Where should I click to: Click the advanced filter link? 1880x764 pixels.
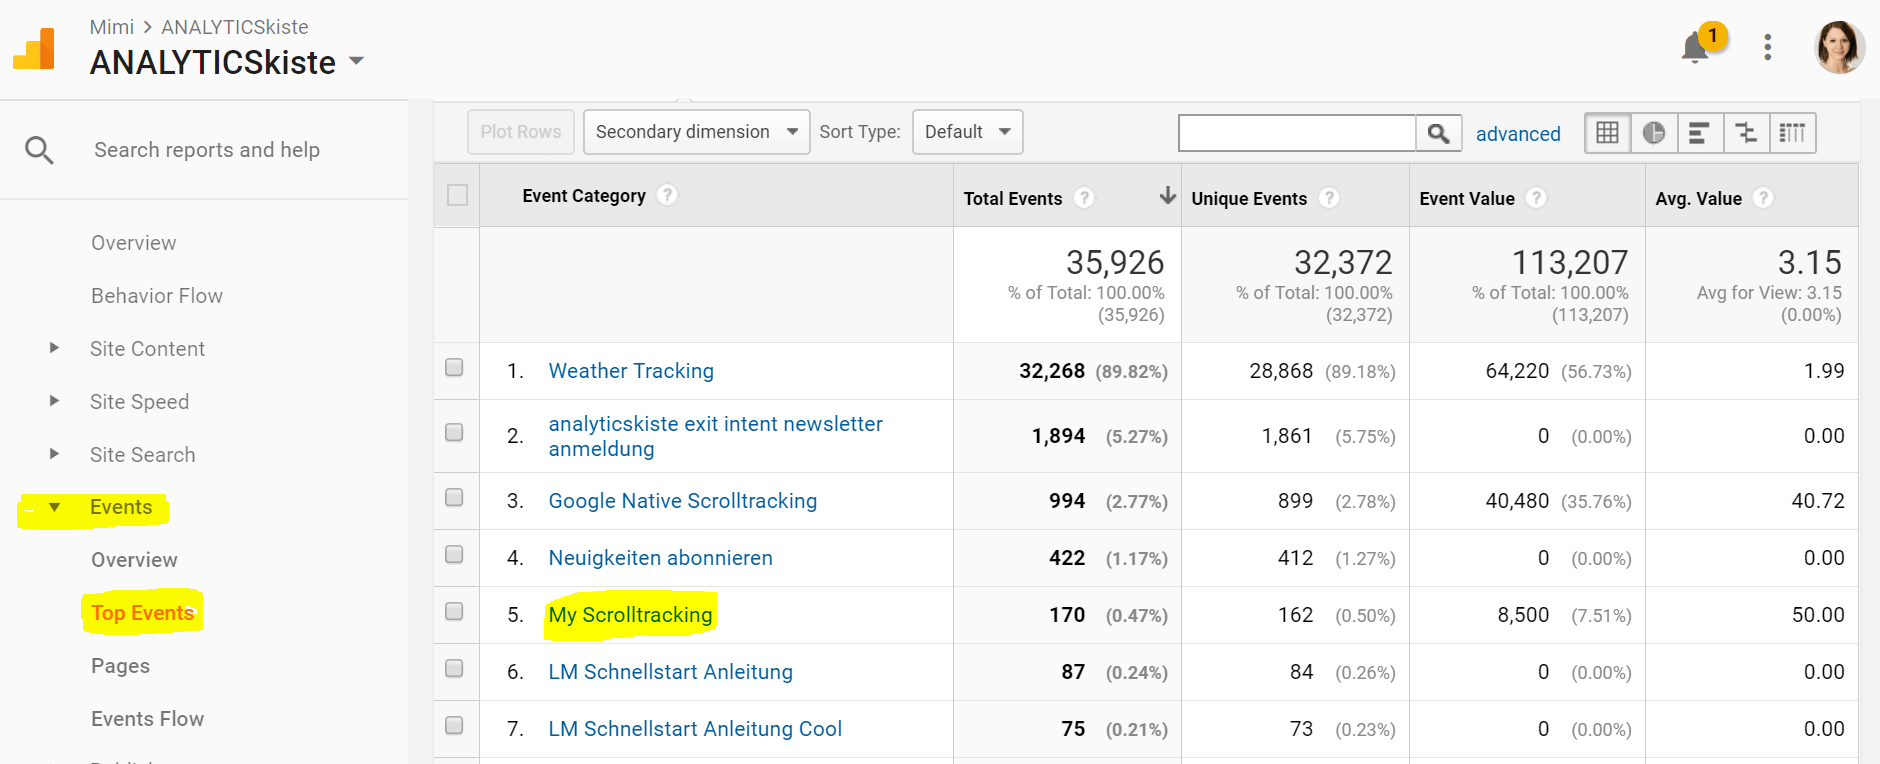[x=1517, y=134]
